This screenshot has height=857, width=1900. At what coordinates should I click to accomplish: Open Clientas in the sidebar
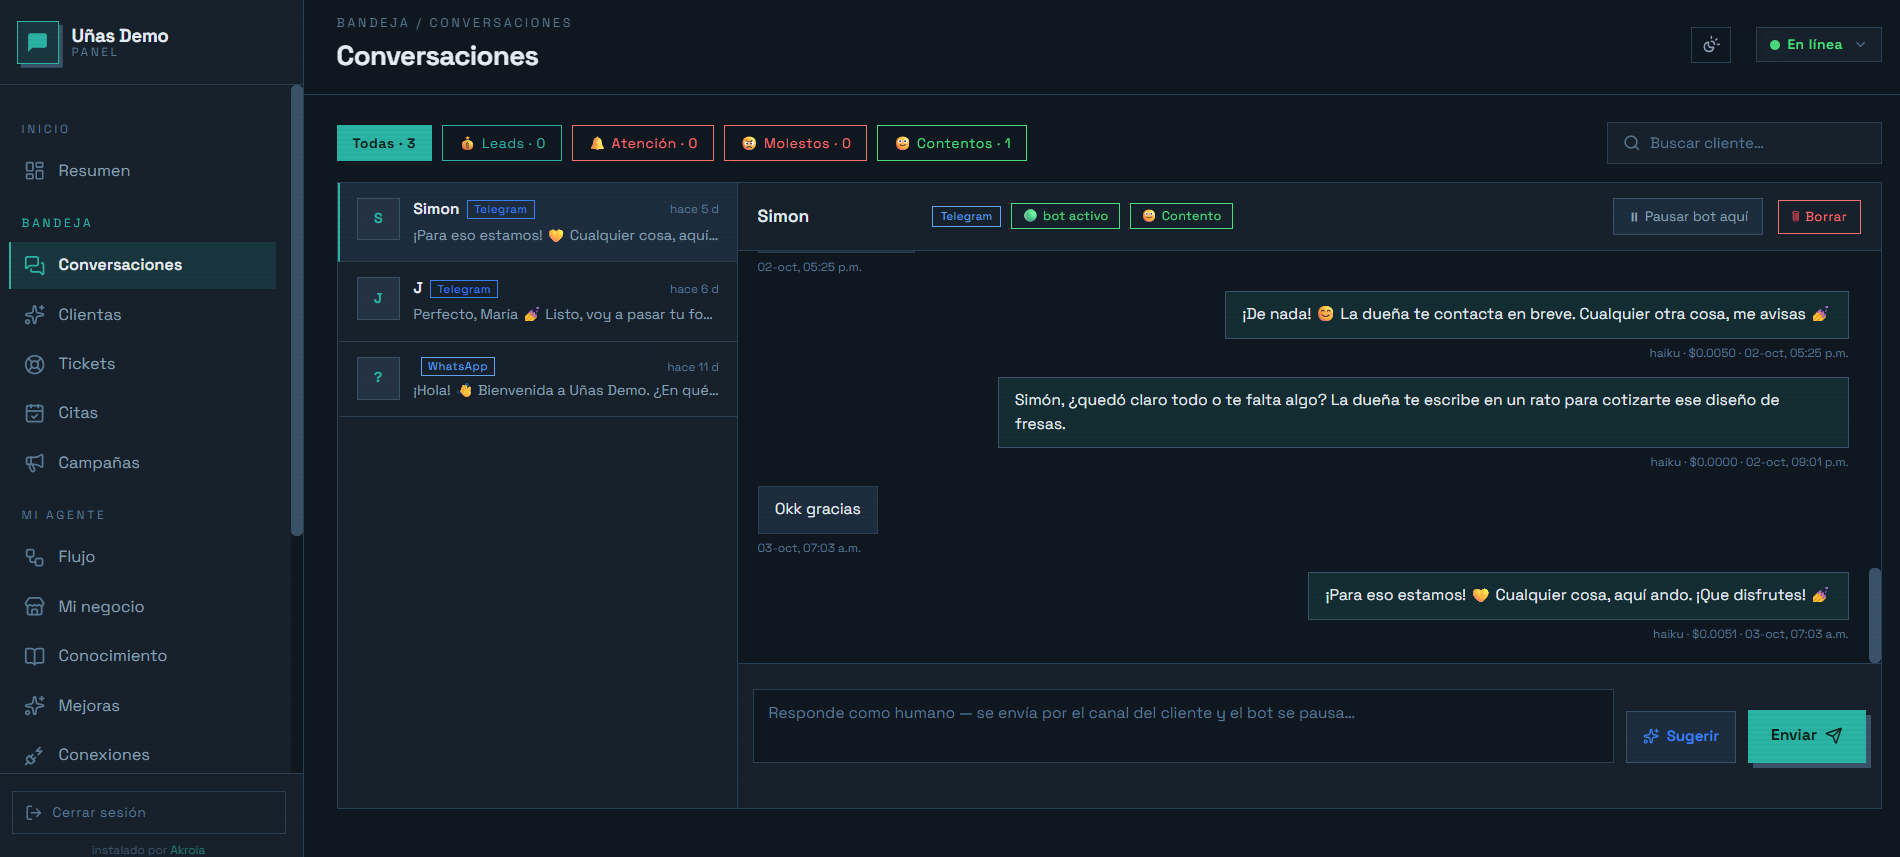click(x=143, y=315)
